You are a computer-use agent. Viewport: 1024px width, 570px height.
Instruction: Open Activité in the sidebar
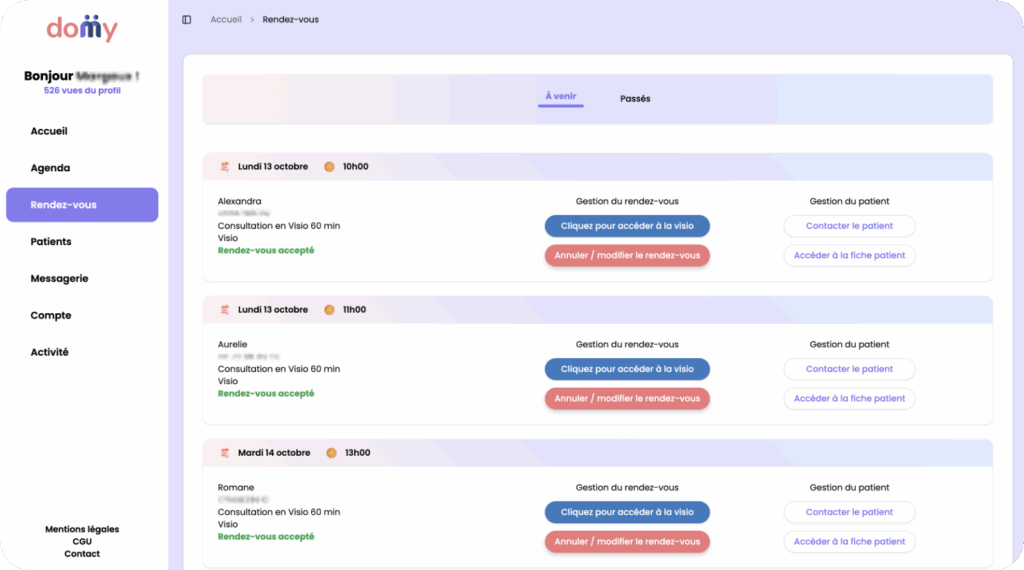tap(50, 352)
